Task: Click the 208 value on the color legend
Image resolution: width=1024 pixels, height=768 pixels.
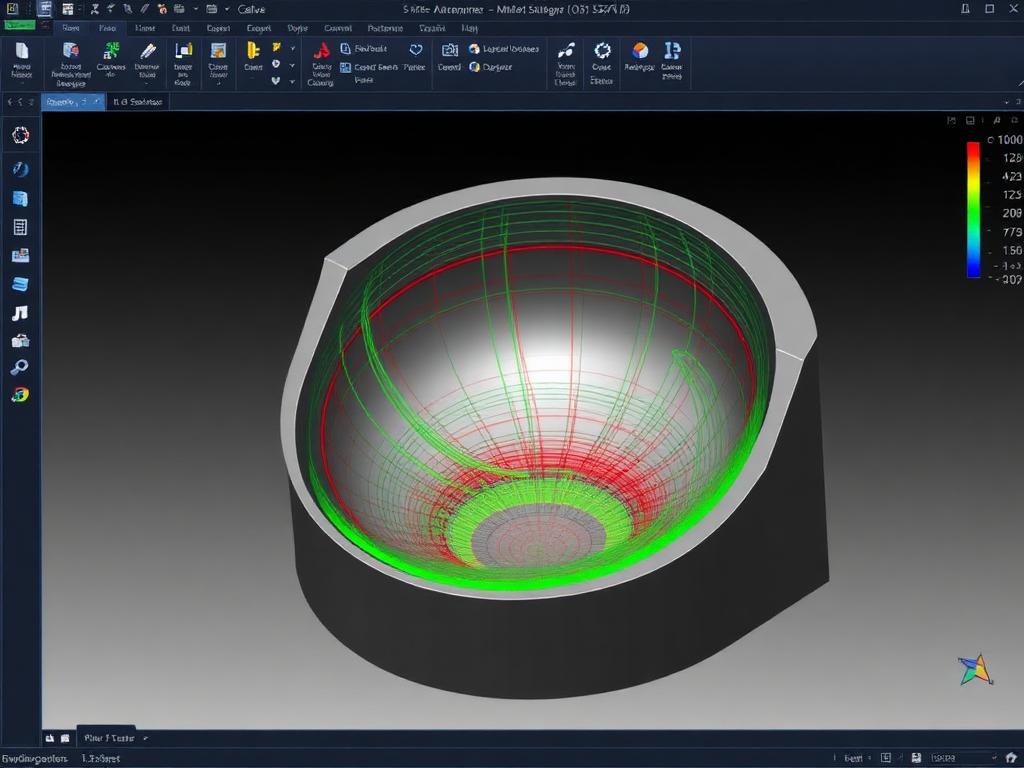Action: coord(1012,213)
